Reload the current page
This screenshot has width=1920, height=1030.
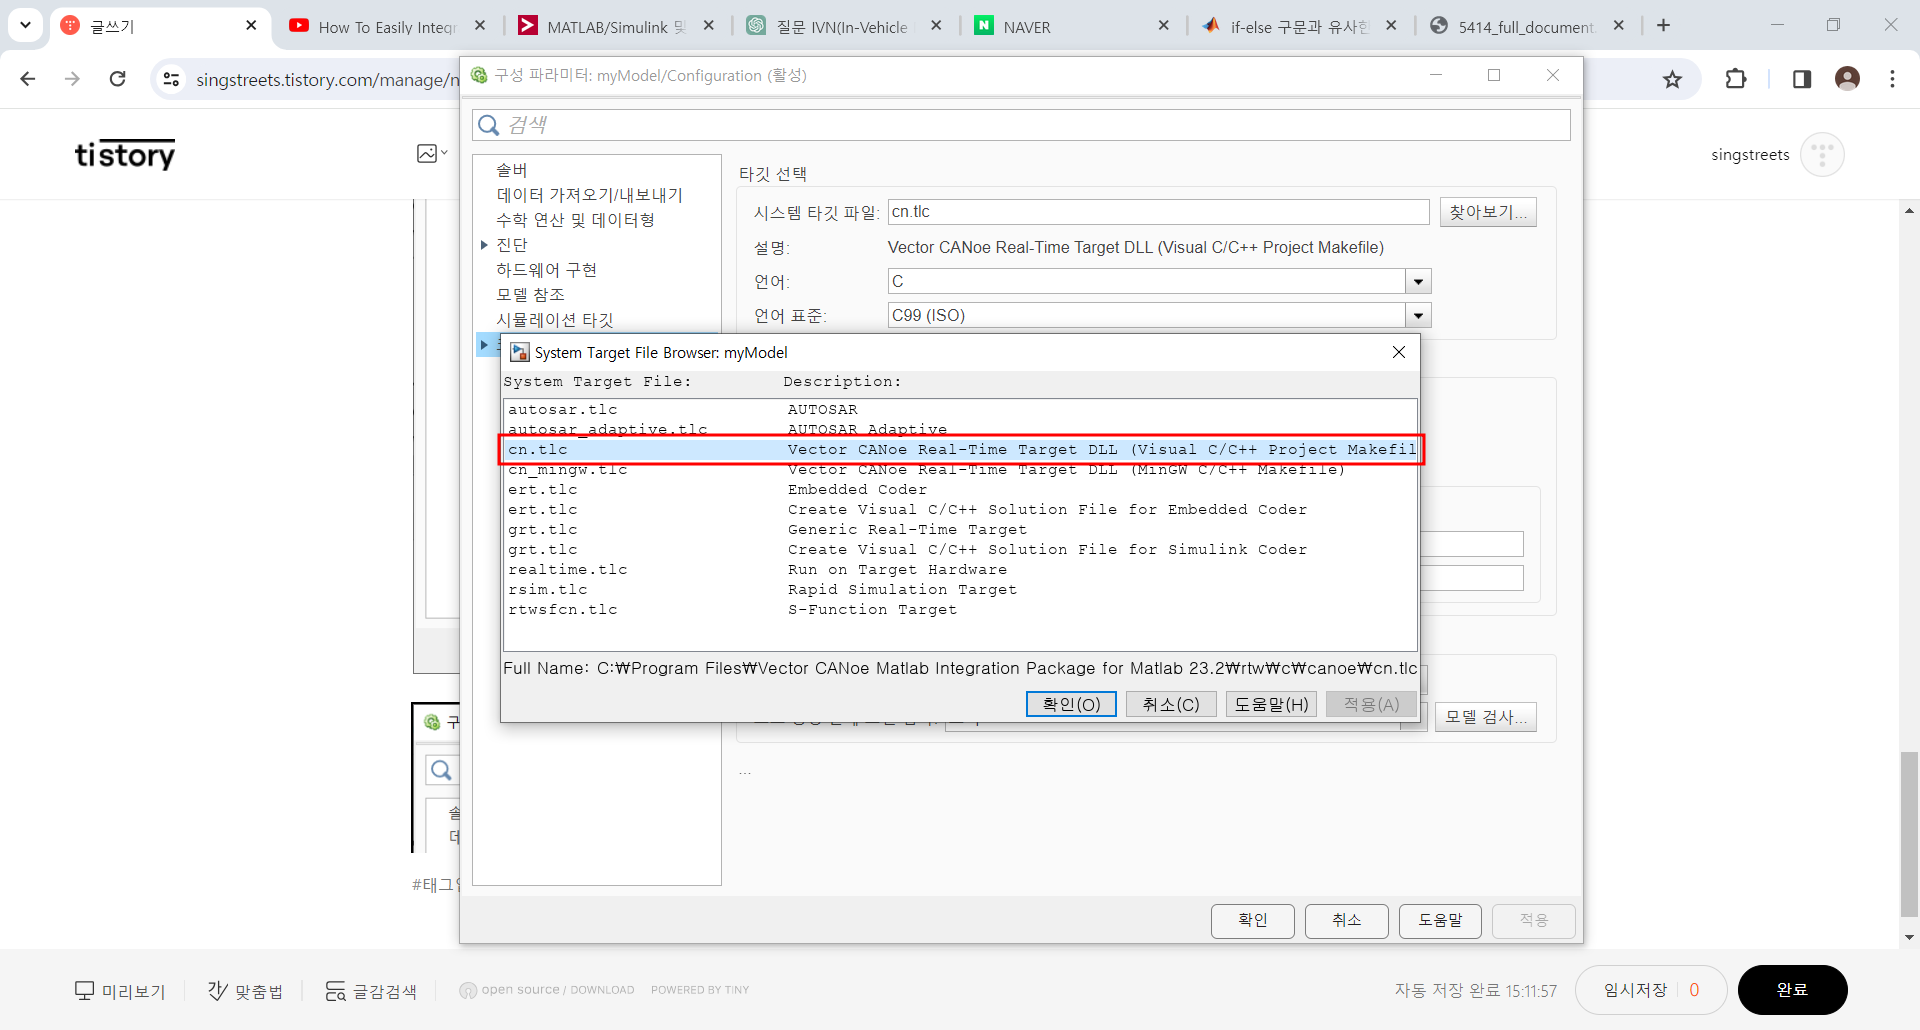118,79
